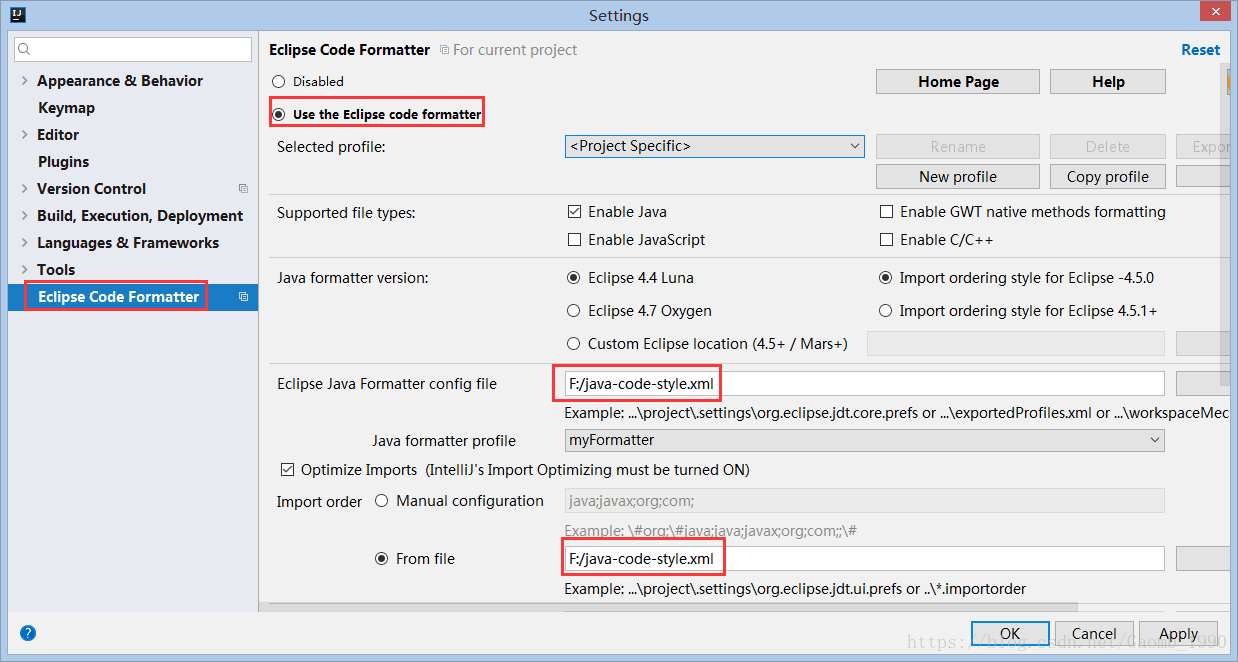Click the search magnifier icon in settings
The image size is (1238, 662).
pyautogui.click(x=25, y=49)
